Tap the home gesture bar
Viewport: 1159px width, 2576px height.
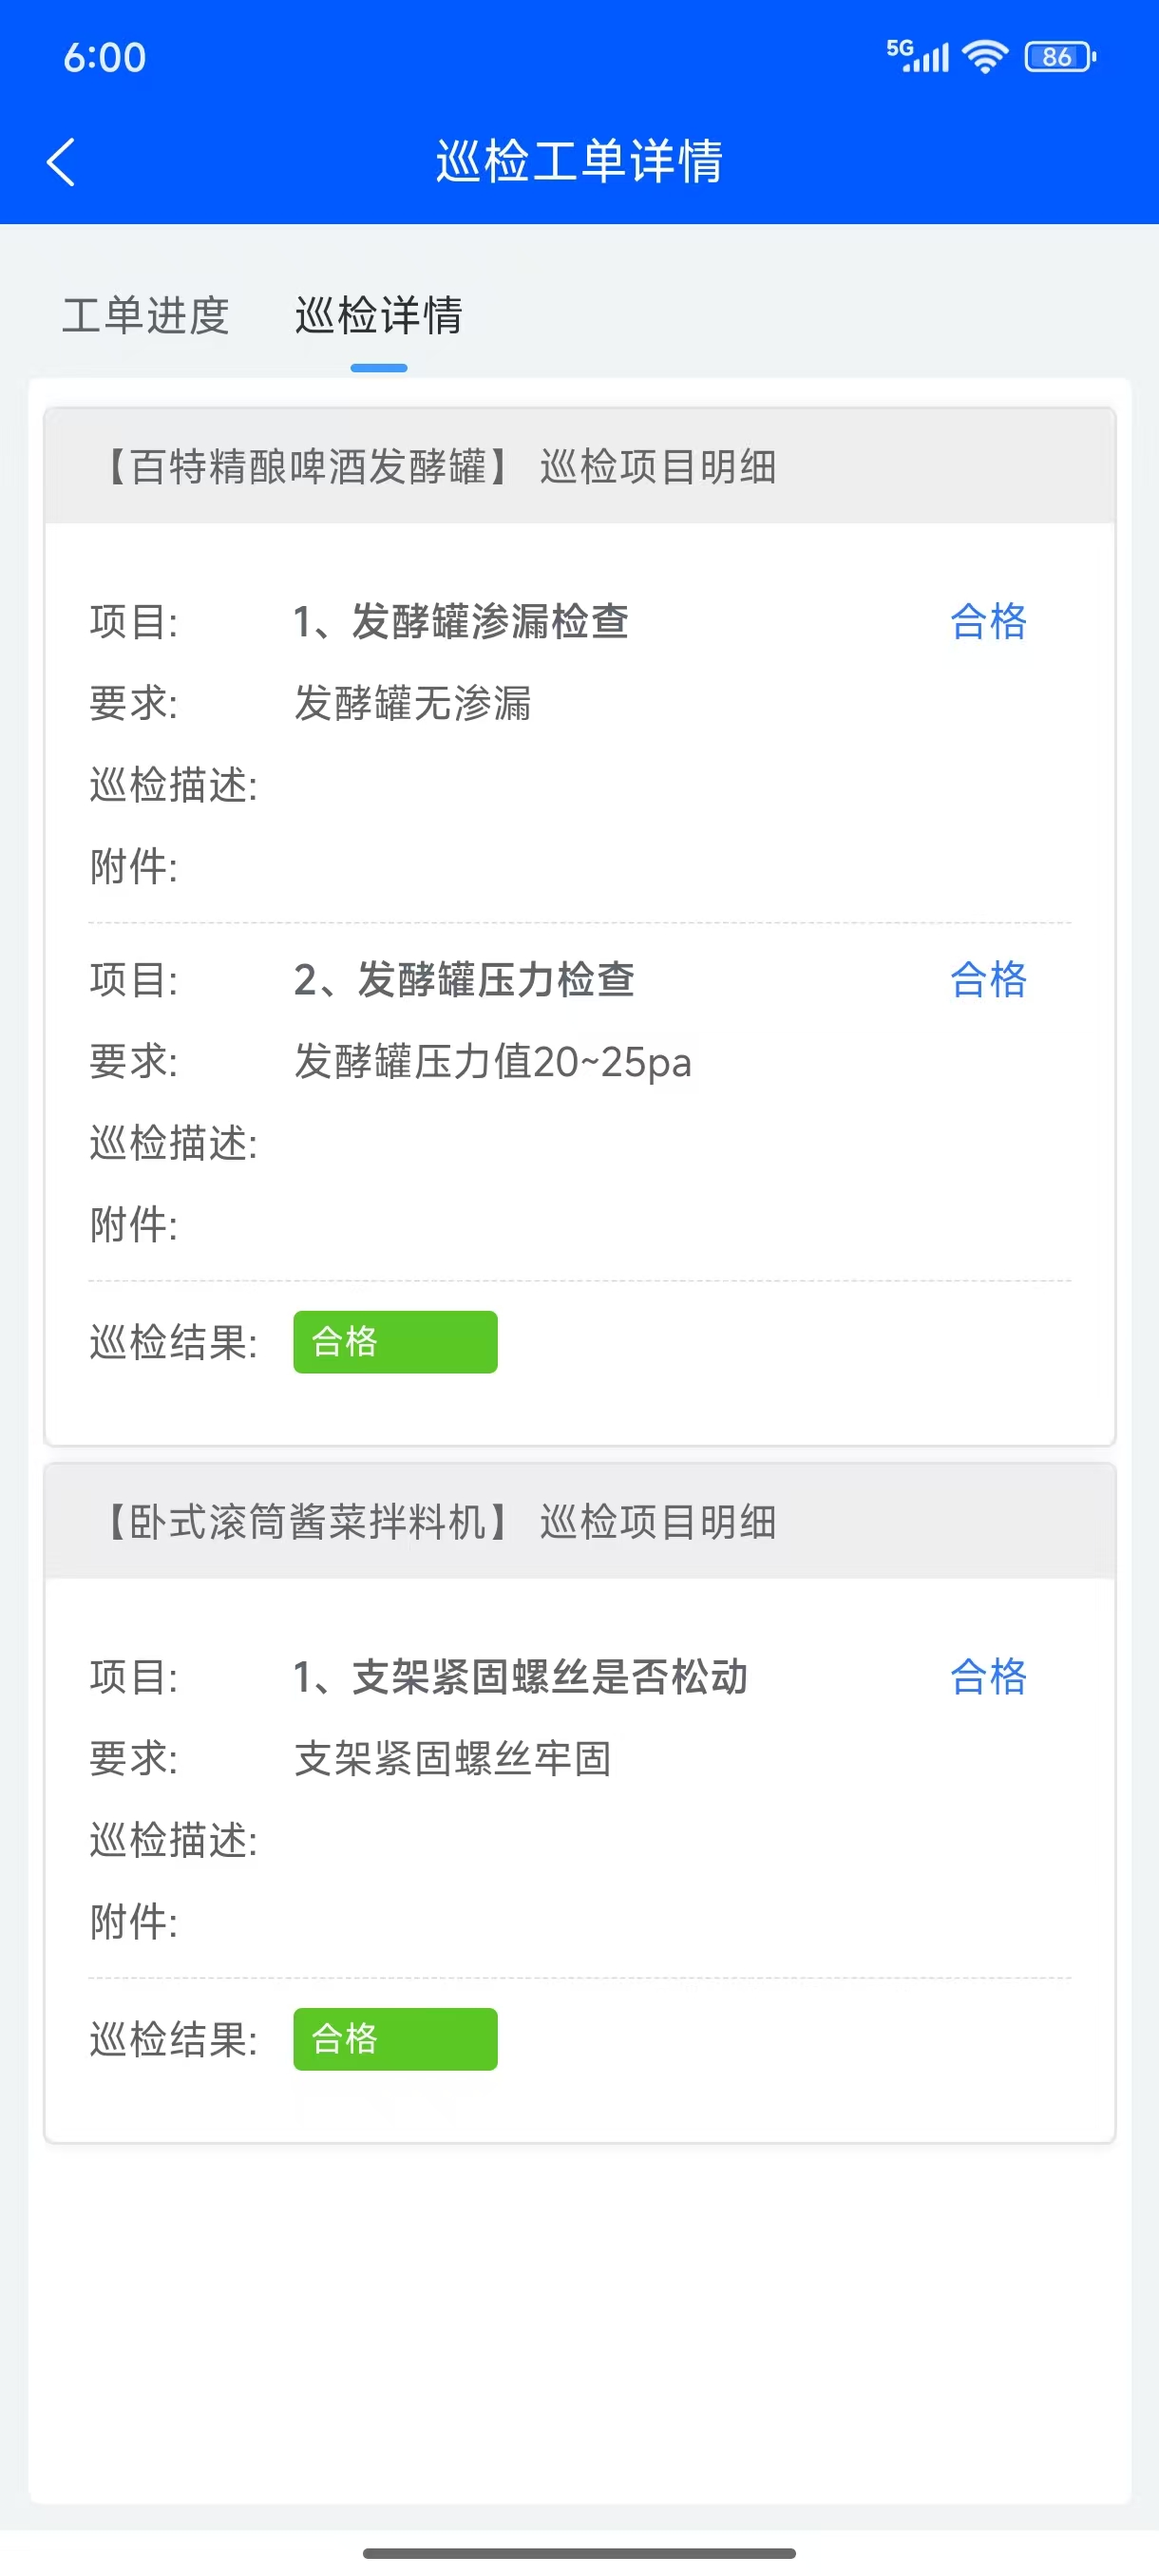579,2553
